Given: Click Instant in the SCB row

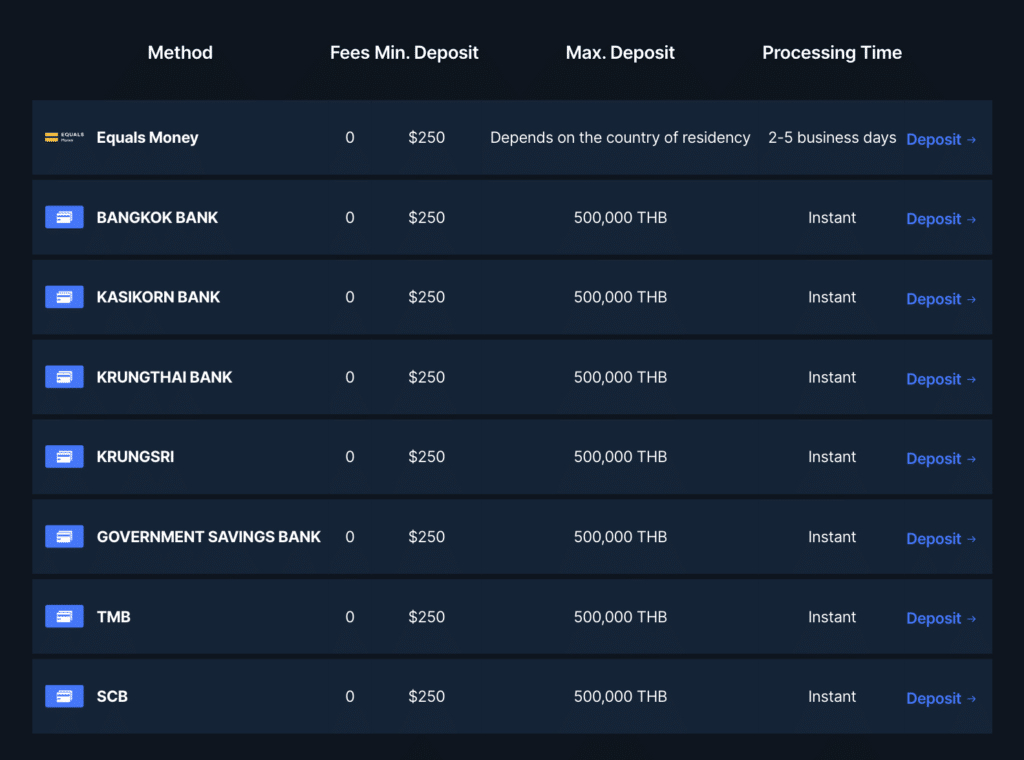Looking at the screenshot, I should point(832,696).
